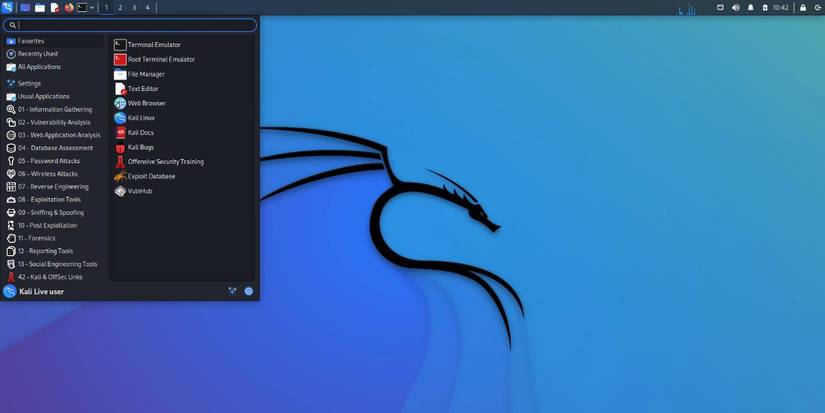825x413 pixels.
Task: Launch the terminal from the top panel
Action: coord(82,7)
